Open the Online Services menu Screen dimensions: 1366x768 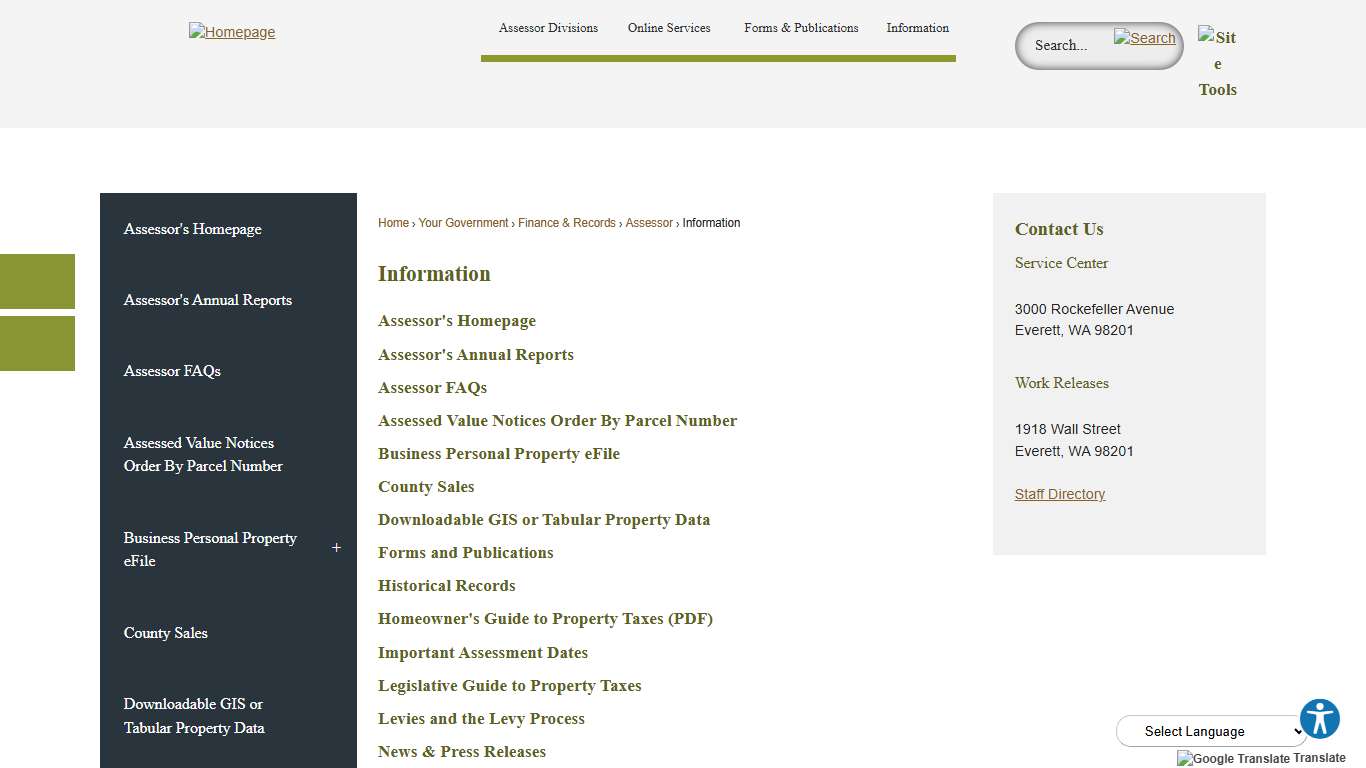click(668, 28)
